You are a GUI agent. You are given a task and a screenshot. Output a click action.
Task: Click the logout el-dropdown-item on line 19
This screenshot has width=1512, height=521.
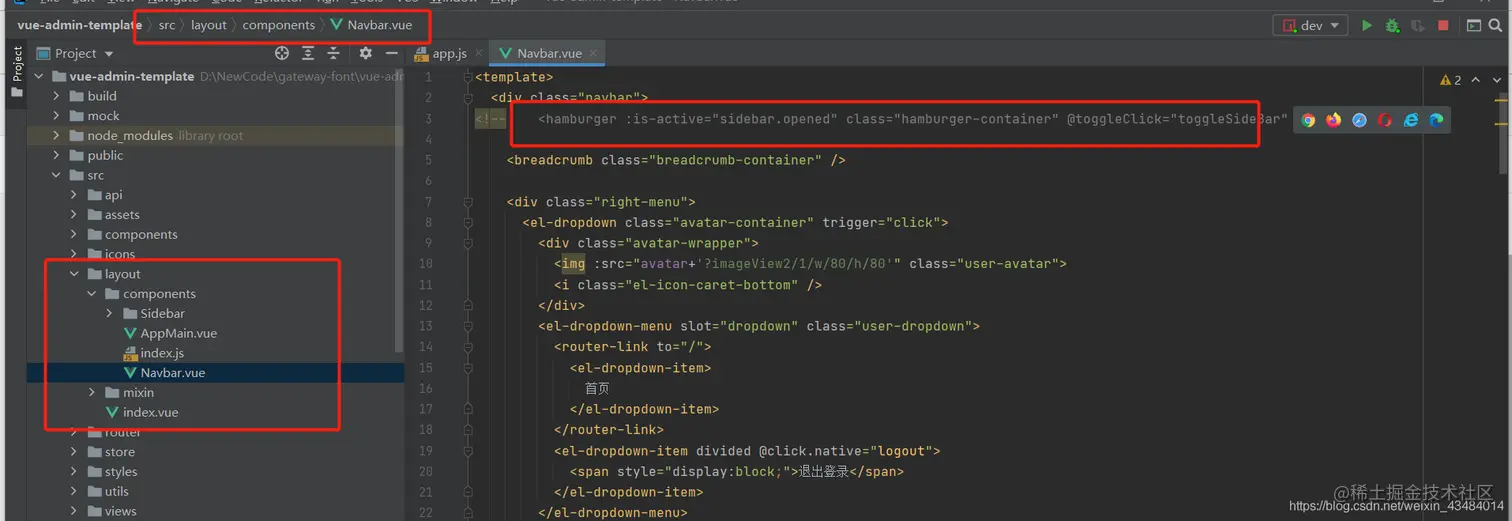pyautogui.click(x=747, y=451)
